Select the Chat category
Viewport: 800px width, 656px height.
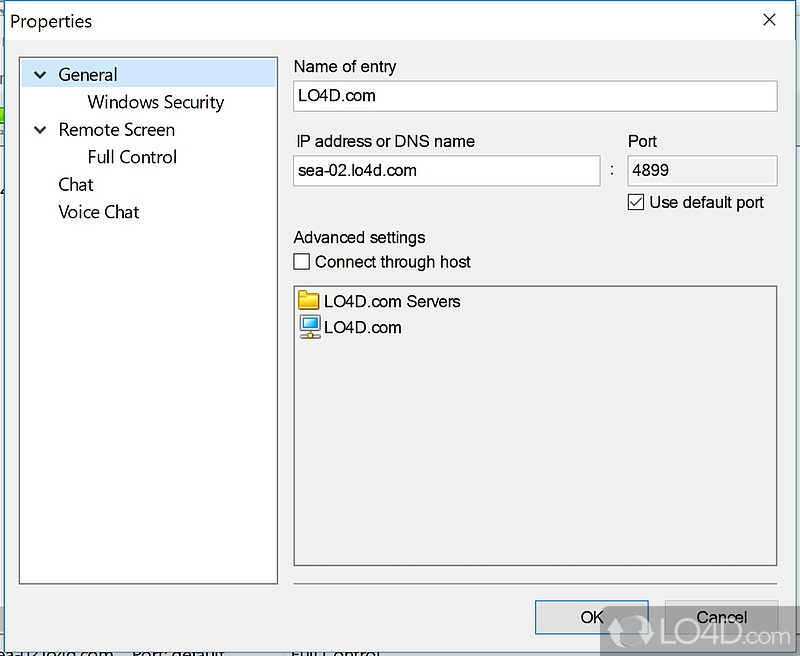point(76,184)
